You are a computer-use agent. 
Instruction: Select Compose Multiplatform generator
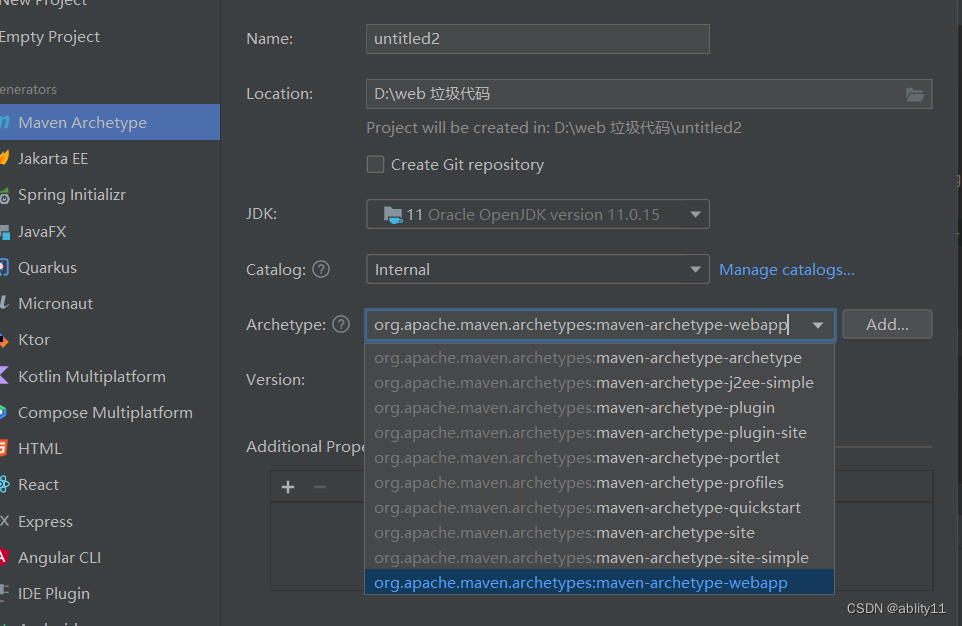(110, 412)
